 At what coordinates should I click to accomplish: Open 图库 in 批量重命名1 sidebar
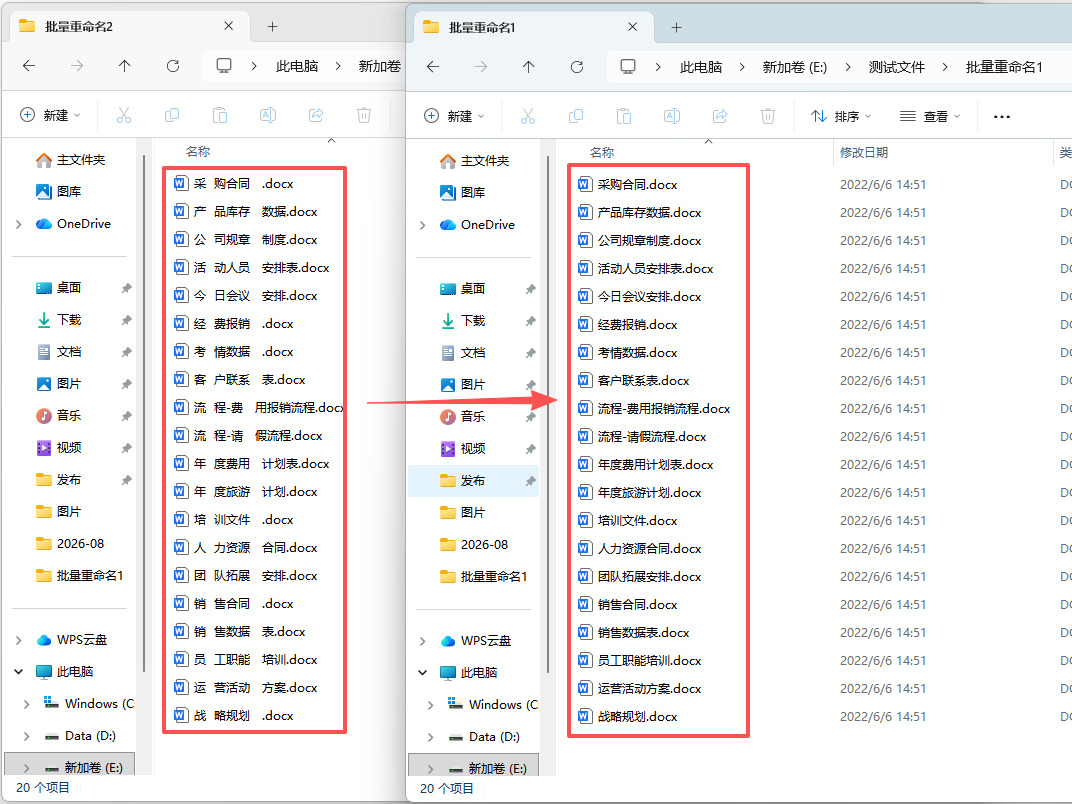tap(462, 193)
